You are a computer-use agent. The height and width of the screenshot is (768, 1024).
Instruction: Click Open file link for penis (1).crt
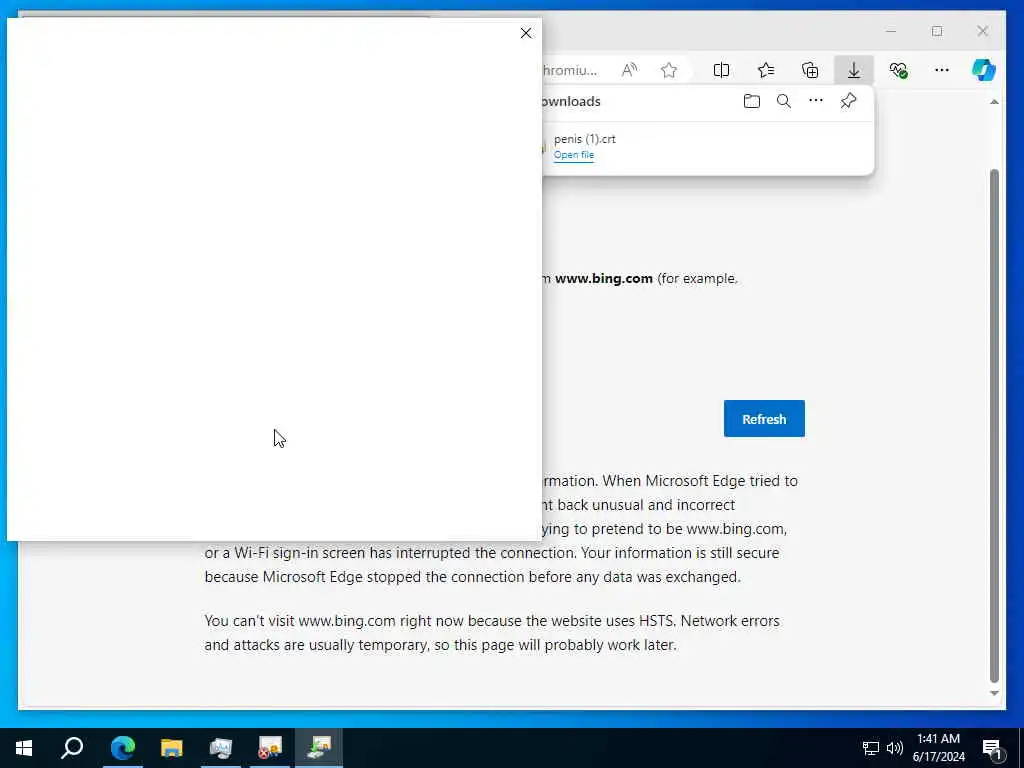(573, 155)
